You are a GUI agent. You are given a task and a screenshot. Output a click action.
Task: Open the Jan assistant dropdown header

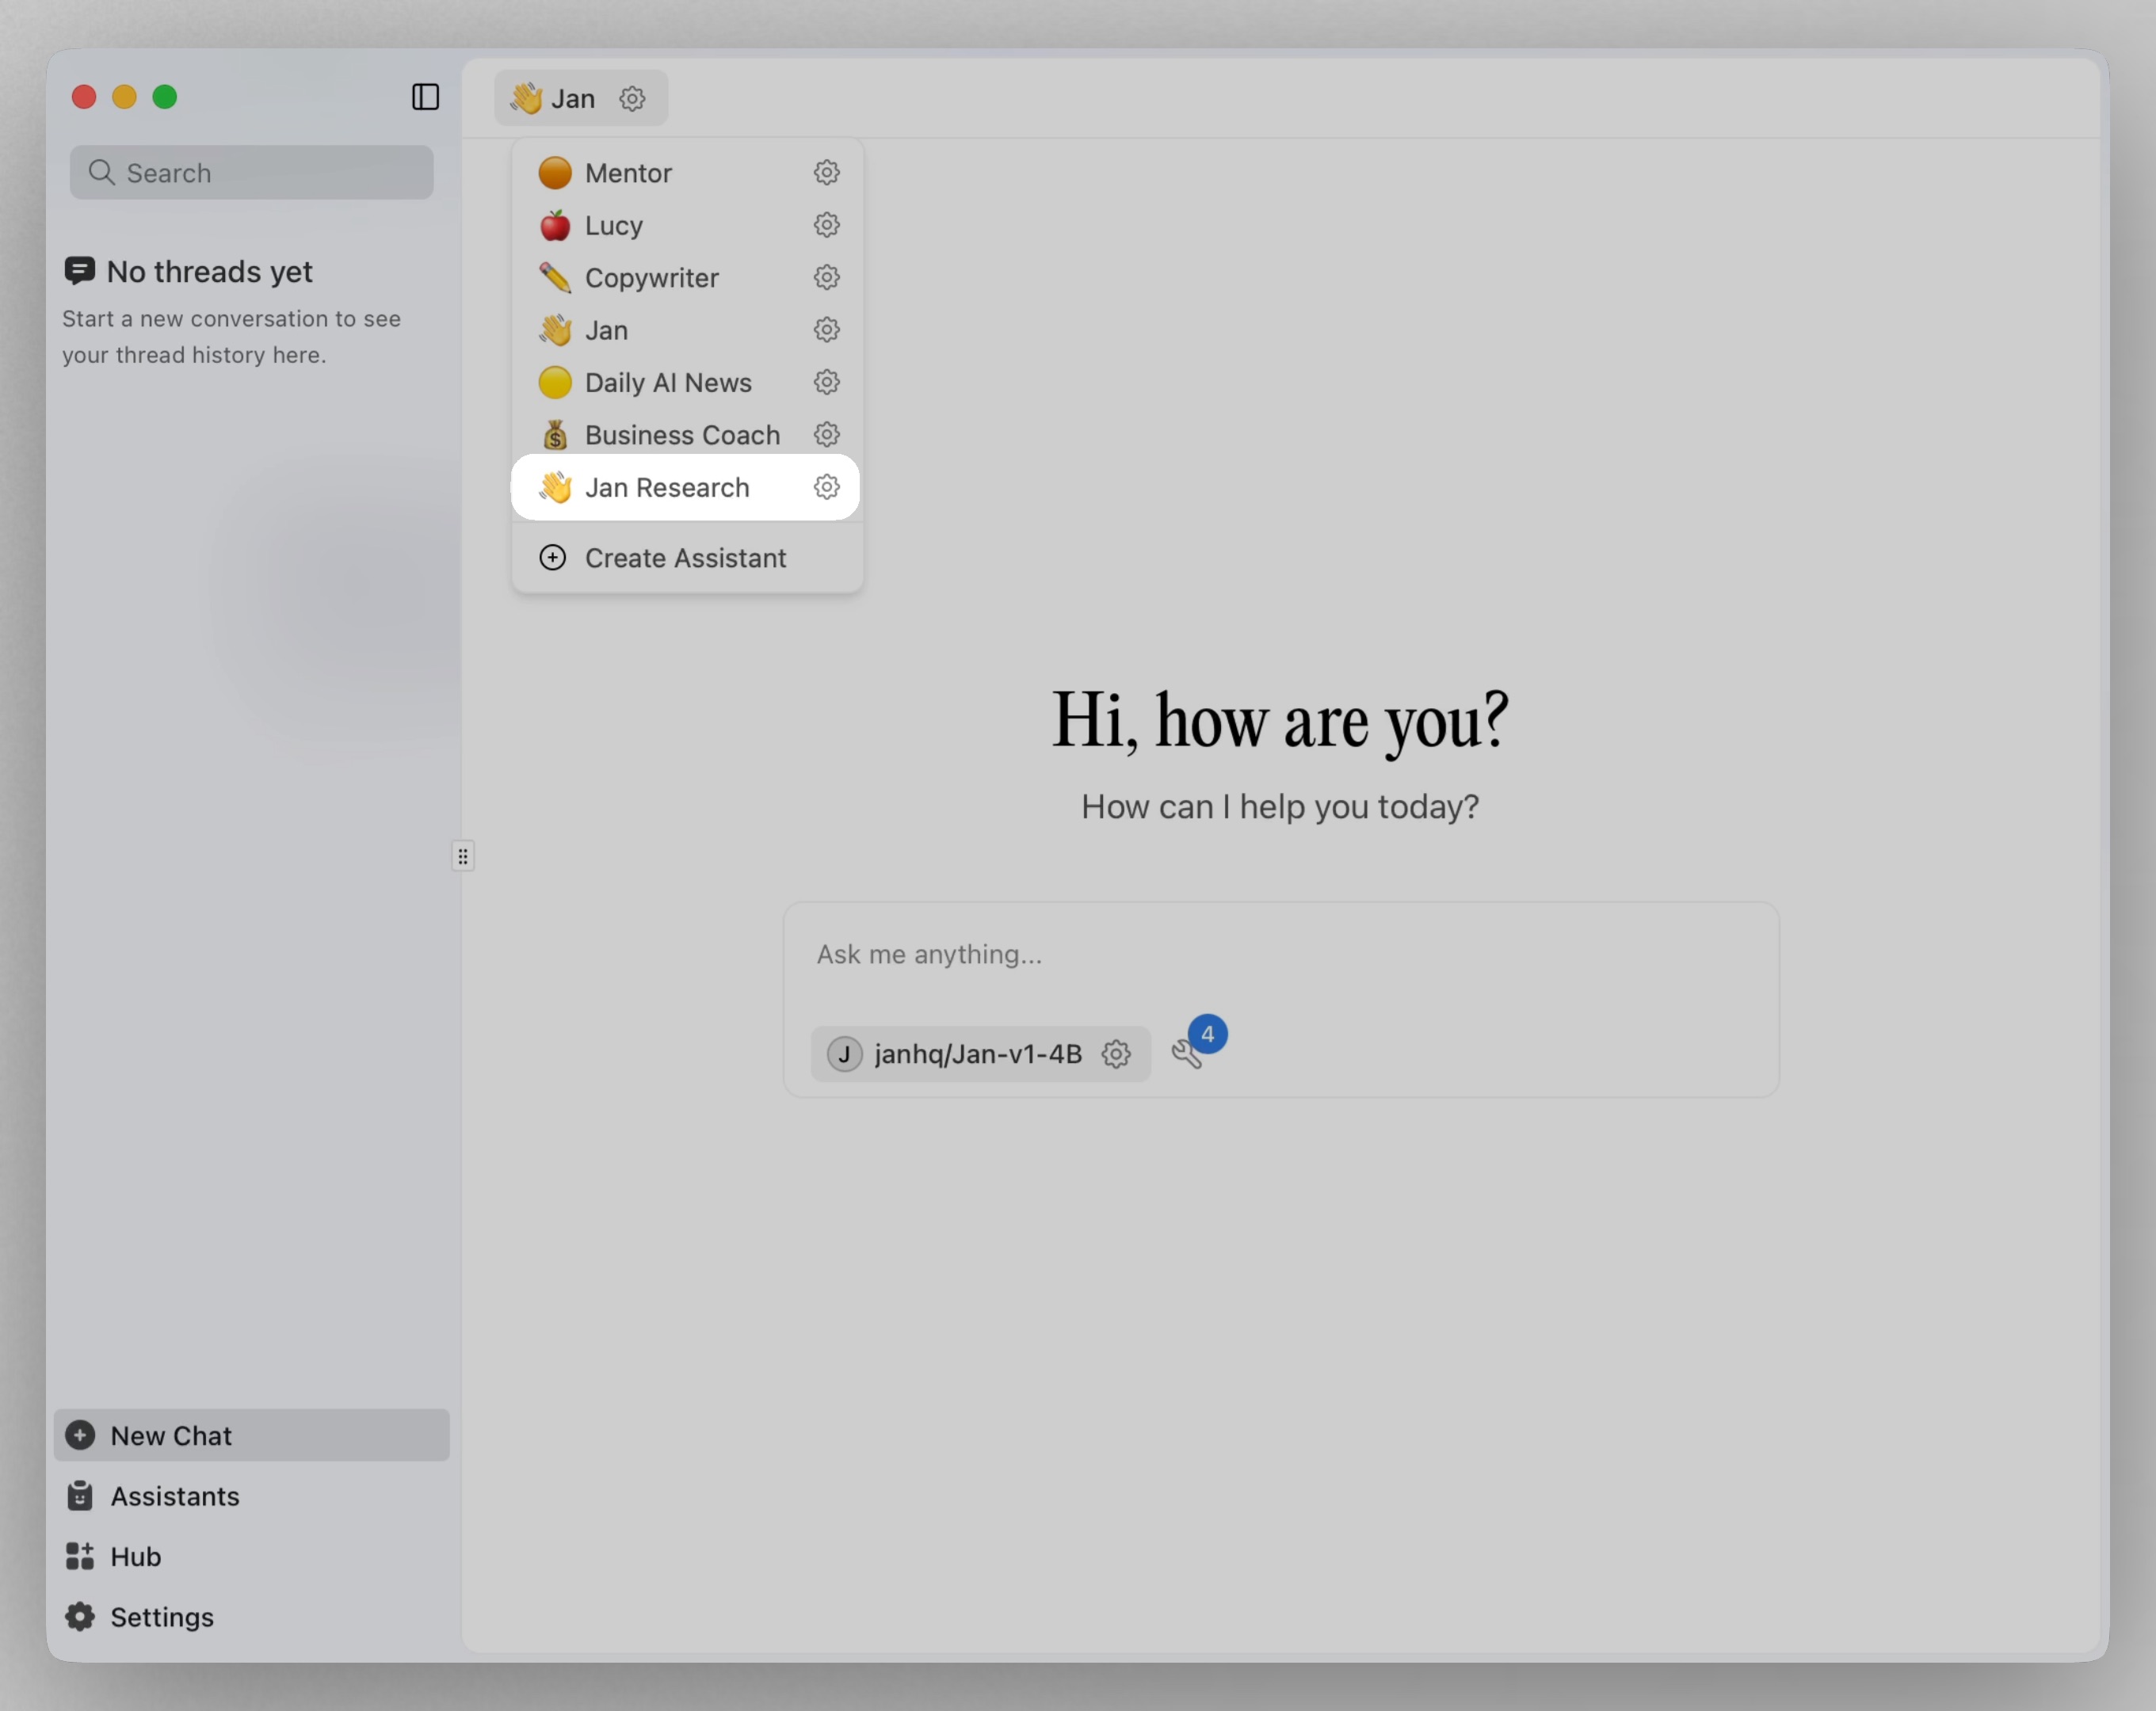coord(556,98)
